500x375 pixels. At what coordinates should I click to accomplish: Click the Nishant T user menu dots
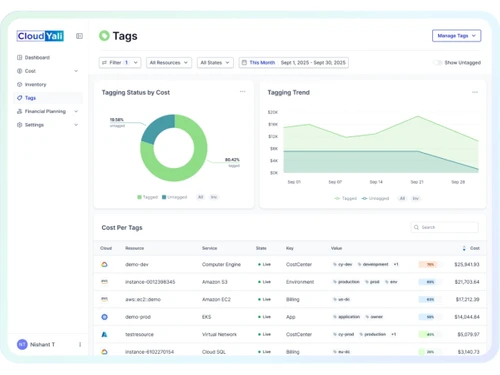[80, 344]
